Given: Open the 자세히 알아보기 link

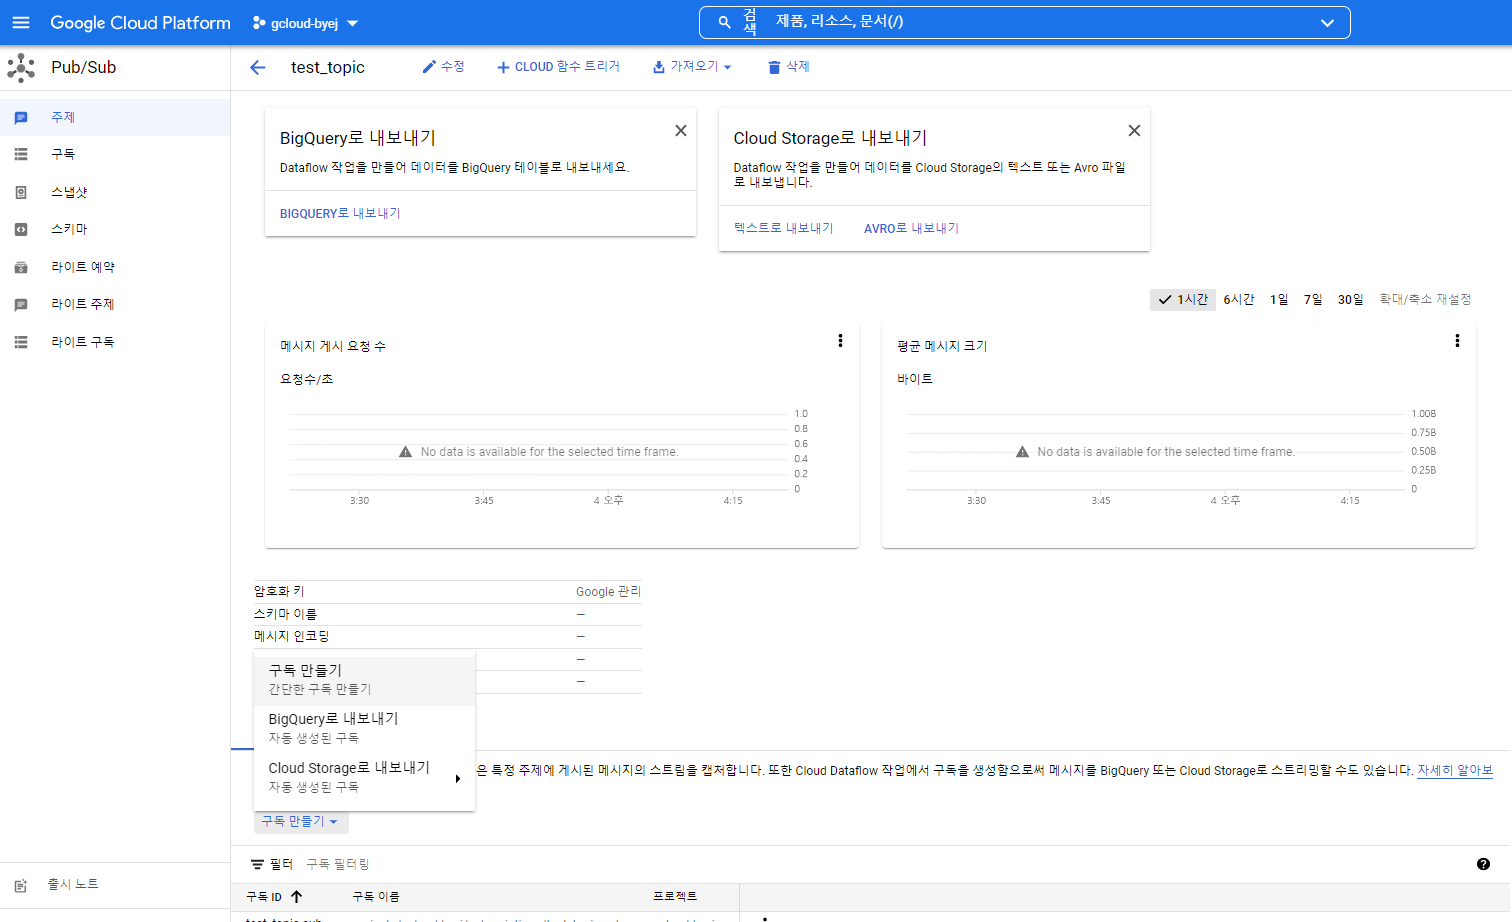Looking at the screenshot, I should tap(1454, 770).
